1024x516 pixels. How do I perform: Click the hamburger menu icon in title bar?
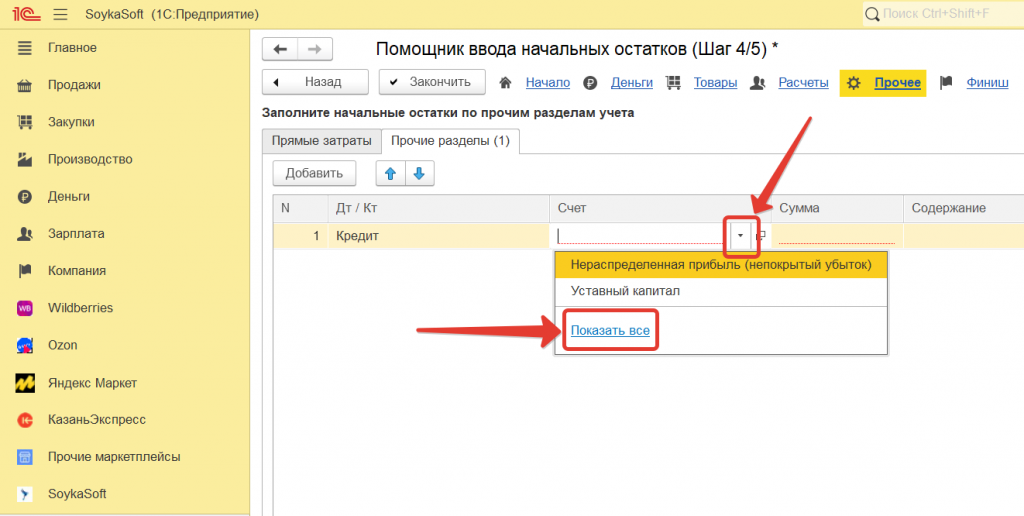pyautogui.click(x=60, y=15)
